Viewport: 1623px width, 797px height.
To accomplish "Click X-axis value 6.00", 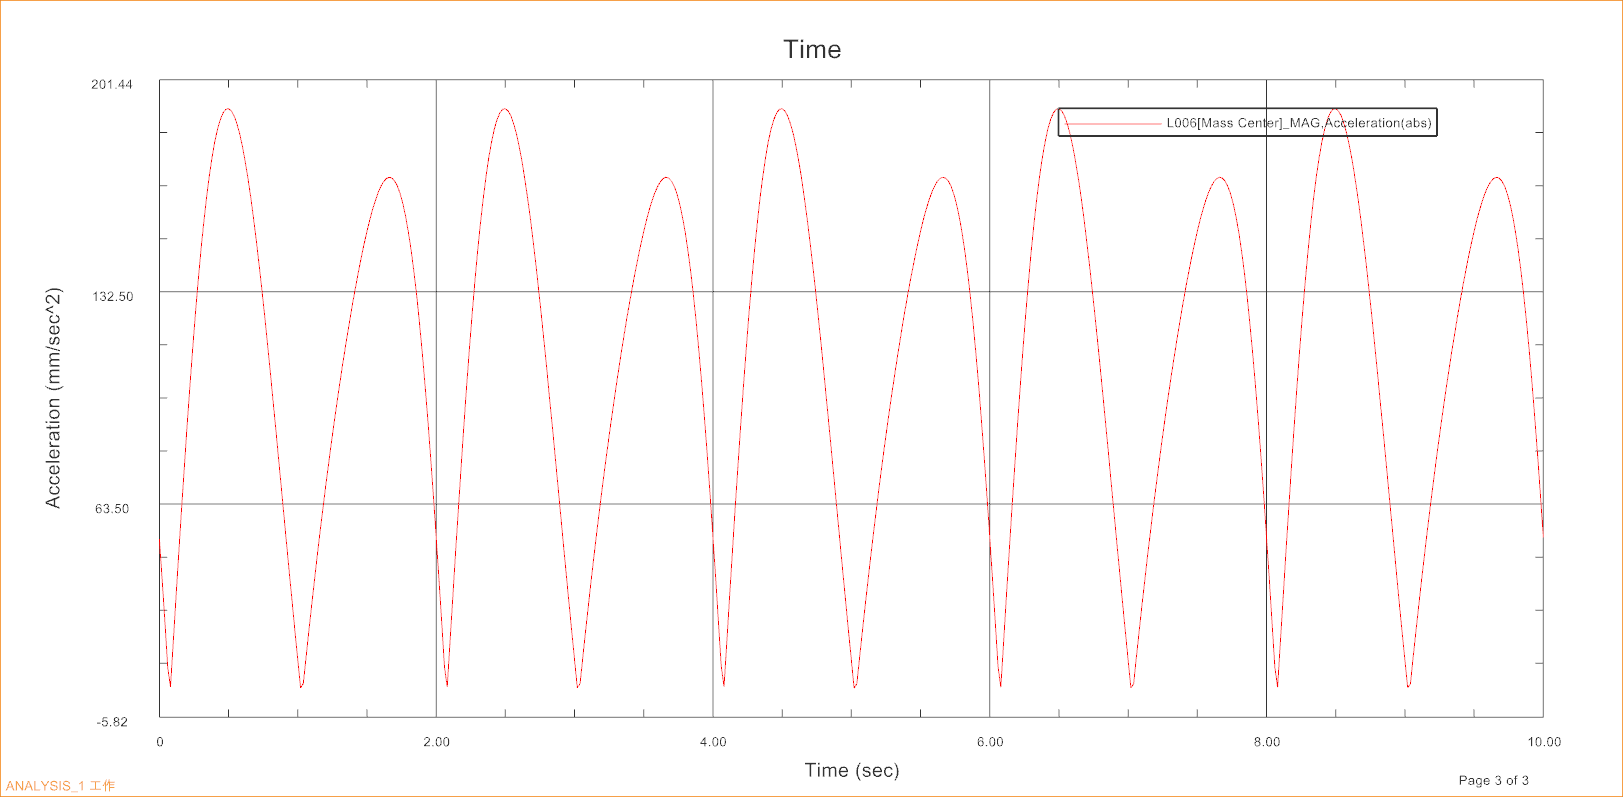I will click(x=990, y=742).
